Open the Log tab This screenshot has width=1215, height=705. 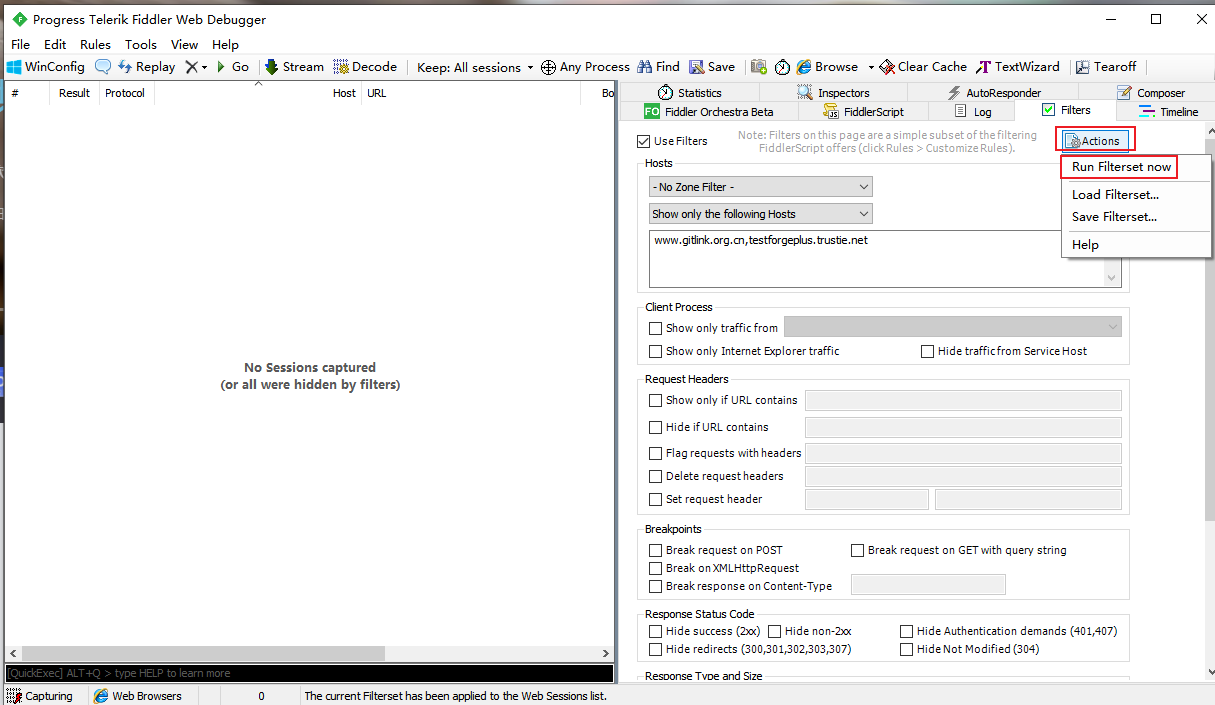[x=973, y=112]
